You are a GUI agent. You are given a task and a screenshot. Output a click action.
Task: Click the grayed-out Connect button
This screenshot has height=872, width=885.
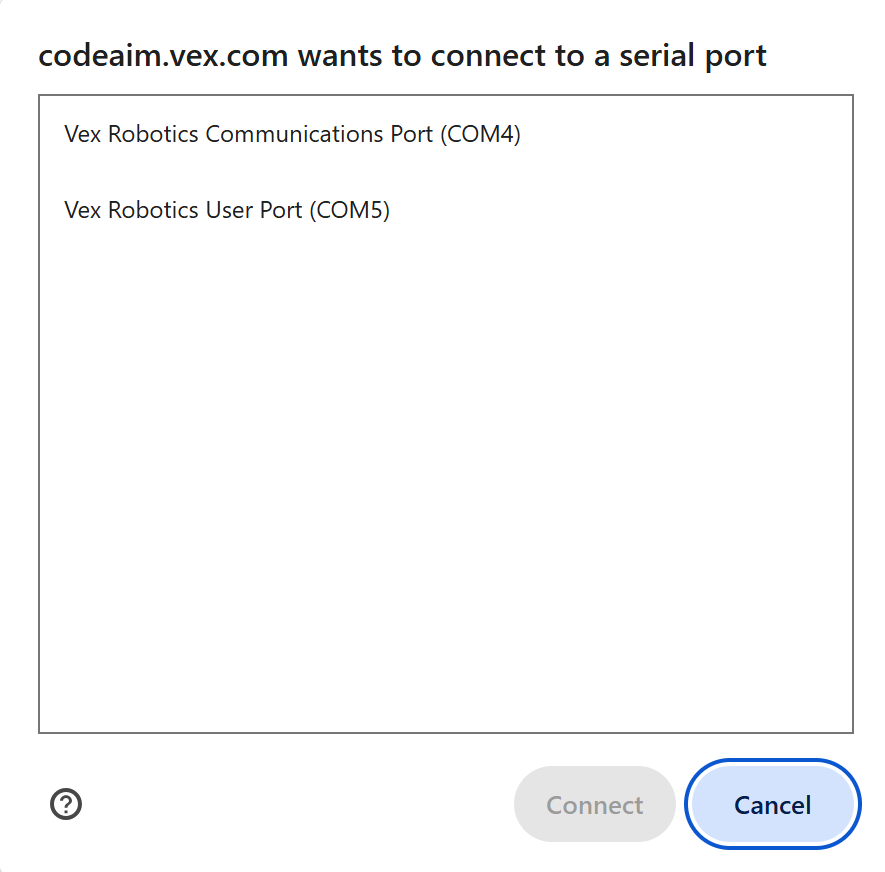click(594, 804)
